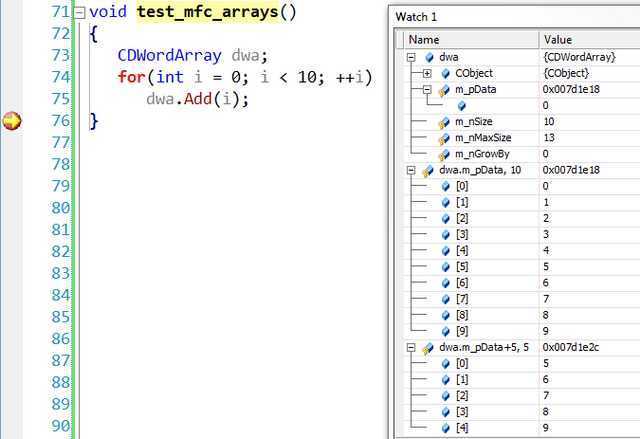The width and height of the screenshot is (640, 439).
Task: Click the test_mfc_arrays function name in code
Action: point(208,12)
